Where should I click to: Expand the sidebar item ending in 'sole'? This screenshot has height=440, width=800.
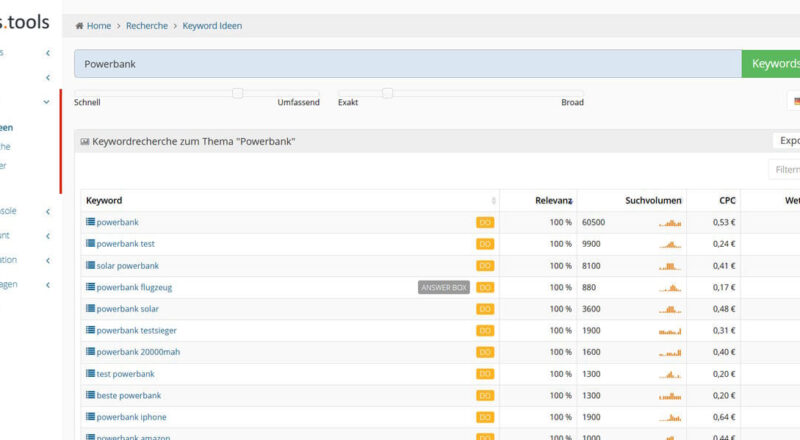coord(48,211)
